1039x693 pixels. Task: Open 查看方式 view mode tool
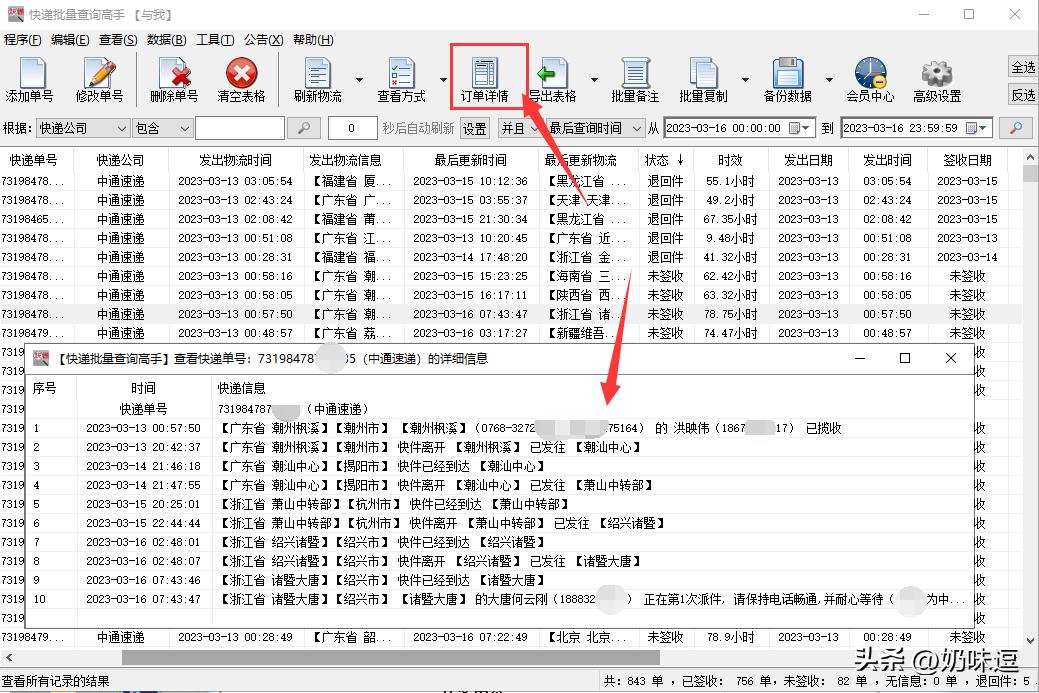[400, 75]
